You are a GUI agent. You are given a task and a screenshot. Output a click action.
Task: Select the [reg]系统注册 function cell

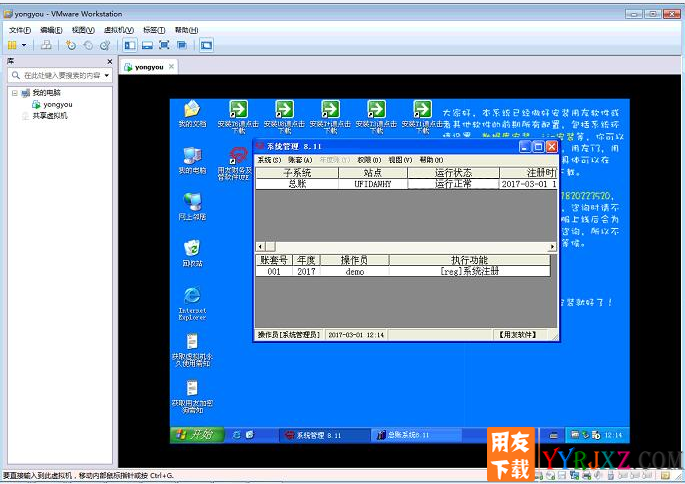click(x=469, y=271)
